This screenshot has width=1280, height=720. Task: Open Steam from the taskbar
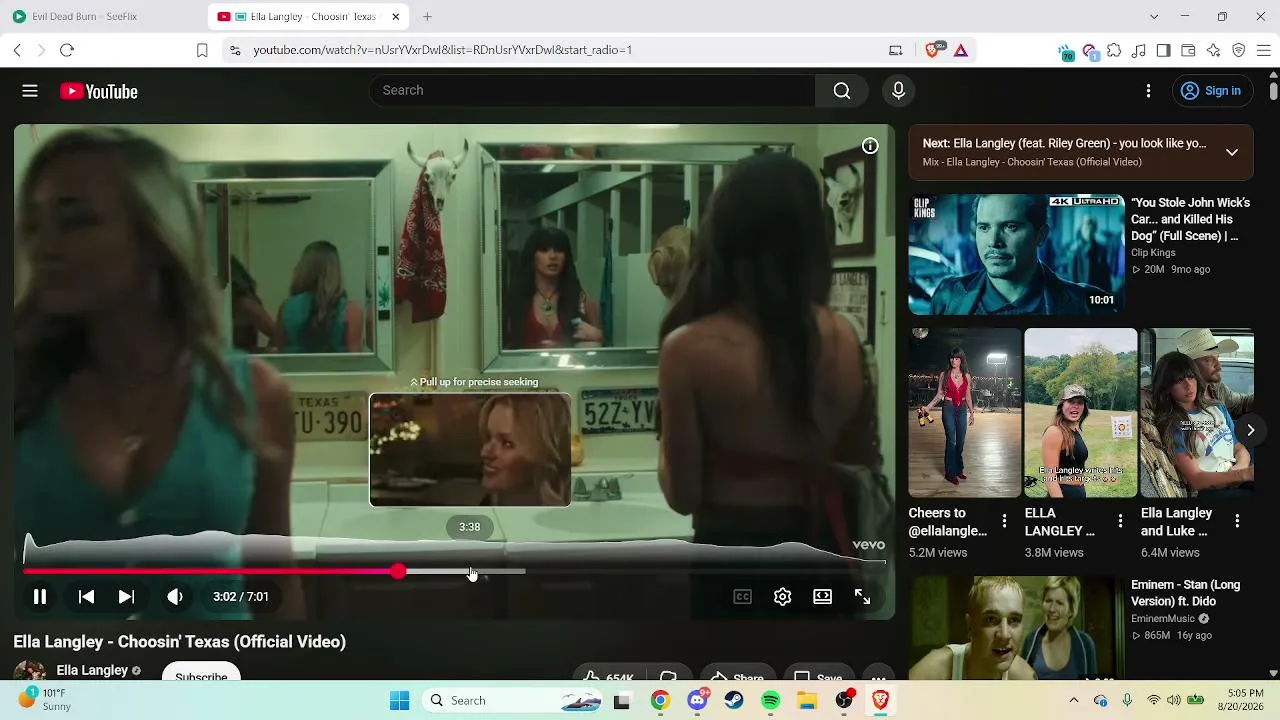coord(734,701)
